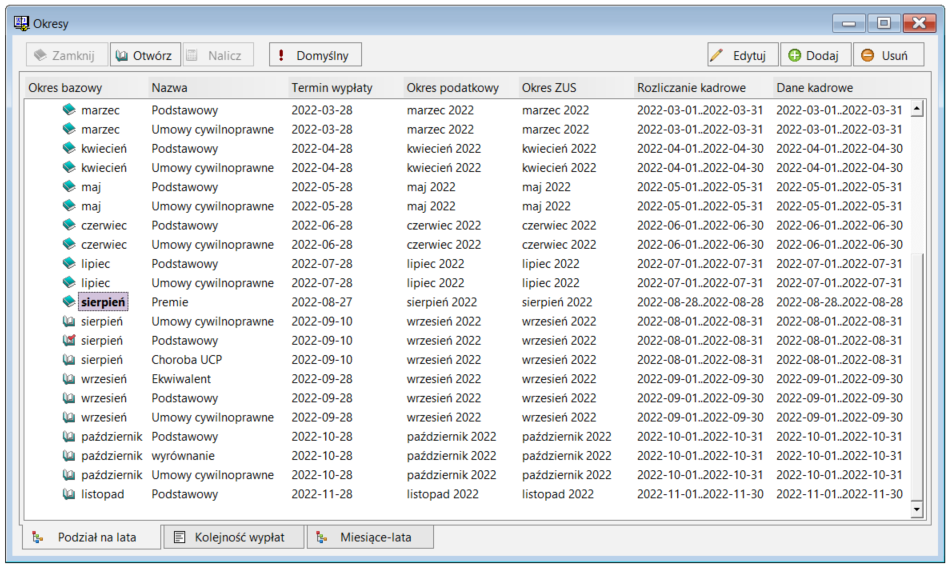Click payment date 2022-05-28 in maj Podstawowy row
The width and height of the screenshot is (948, 565).
click(x=322, y=187)
